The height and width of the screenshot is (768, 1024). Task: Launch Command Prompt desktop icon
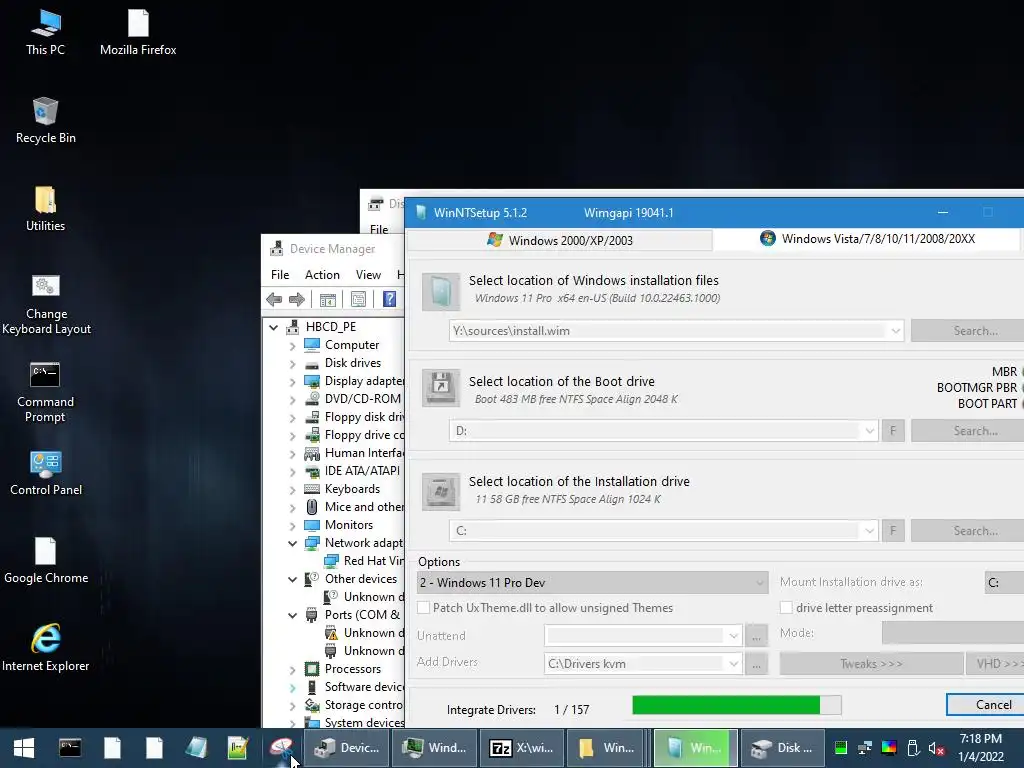45,392
